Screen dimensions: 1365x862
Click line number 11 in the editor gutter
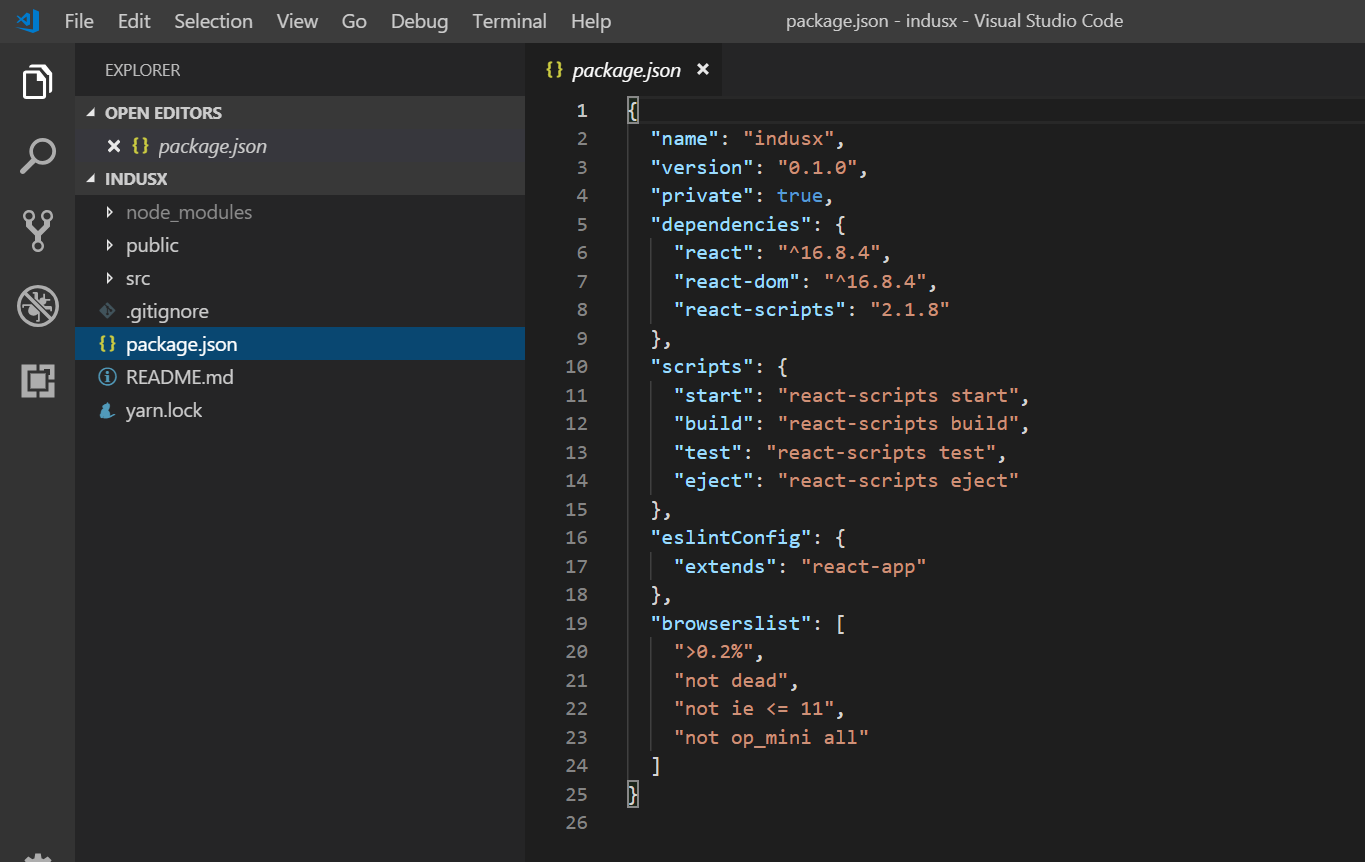(x=577, y=395)
